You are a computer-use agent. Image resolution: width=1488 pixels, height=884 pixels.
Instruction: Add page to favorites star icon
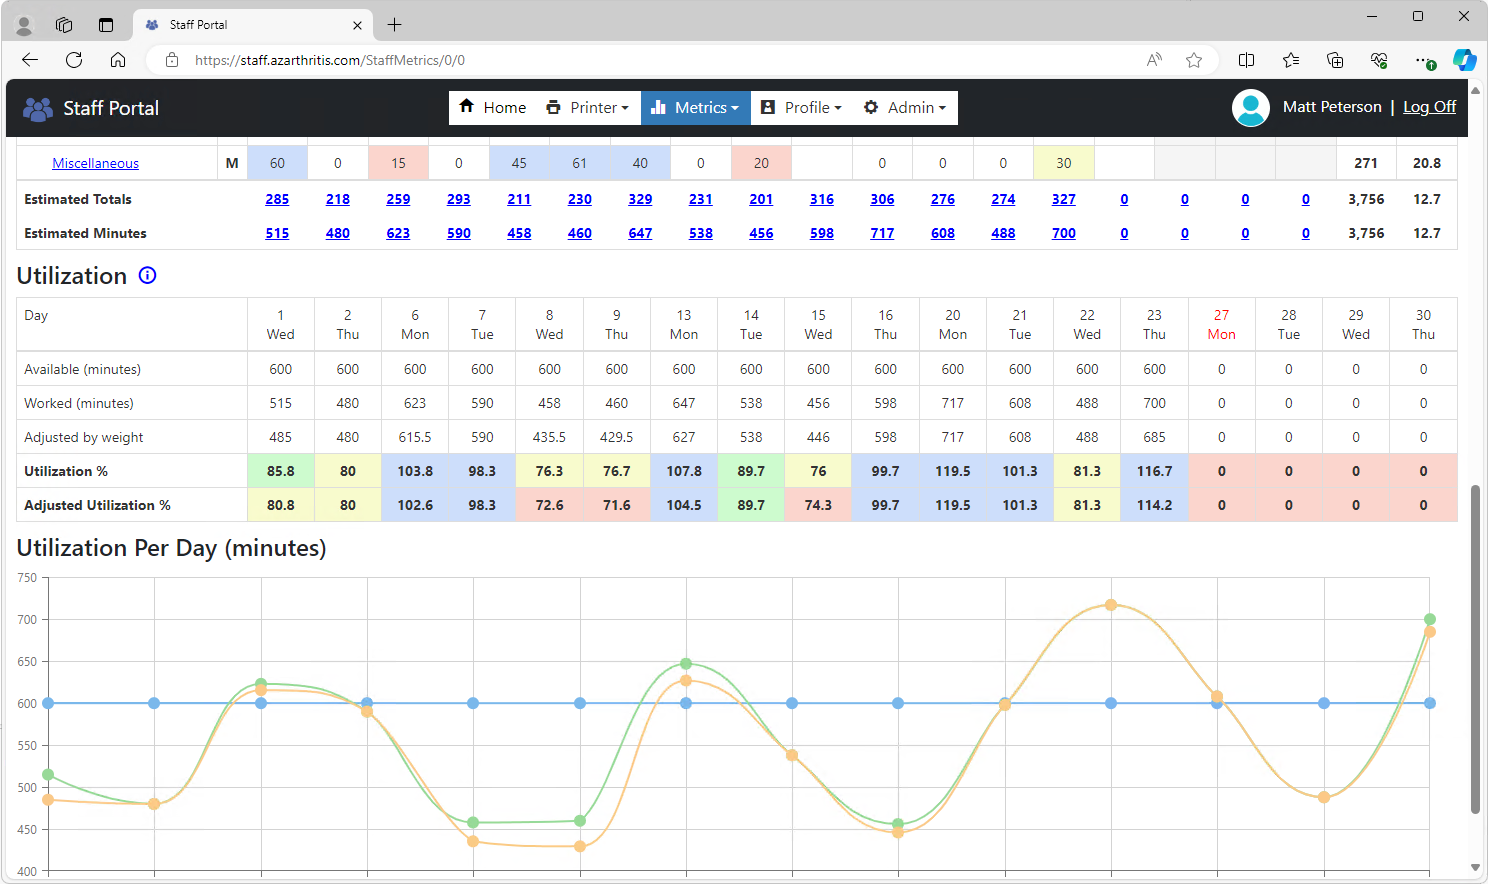point(1194,60)
